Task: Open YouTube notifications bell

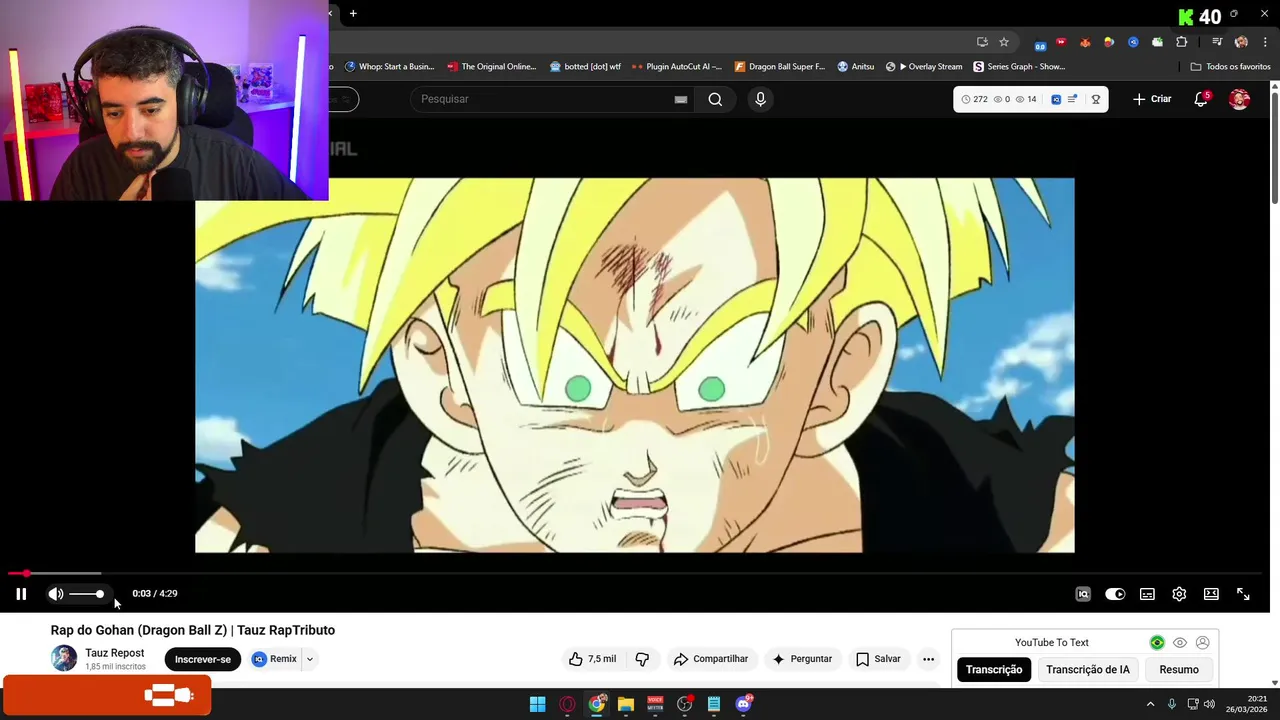Action: click(x=1201, y=99)
